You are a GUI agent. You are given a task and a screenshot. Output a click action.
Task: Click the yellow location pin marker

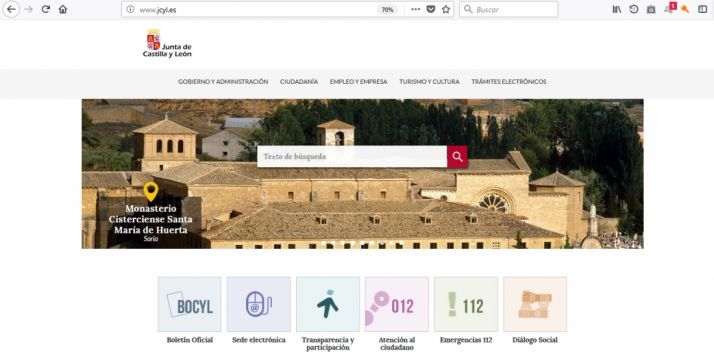(x=151, y=191)
